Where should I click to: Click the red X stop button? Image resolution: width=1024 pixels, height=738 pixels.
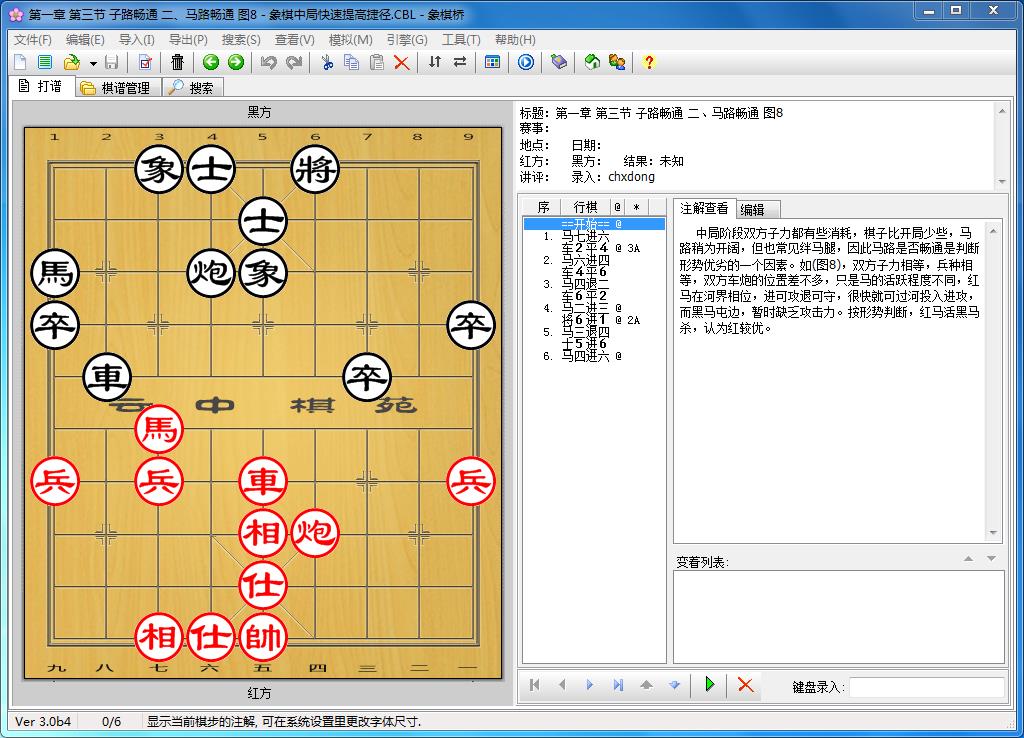click(x=744, y=685)
